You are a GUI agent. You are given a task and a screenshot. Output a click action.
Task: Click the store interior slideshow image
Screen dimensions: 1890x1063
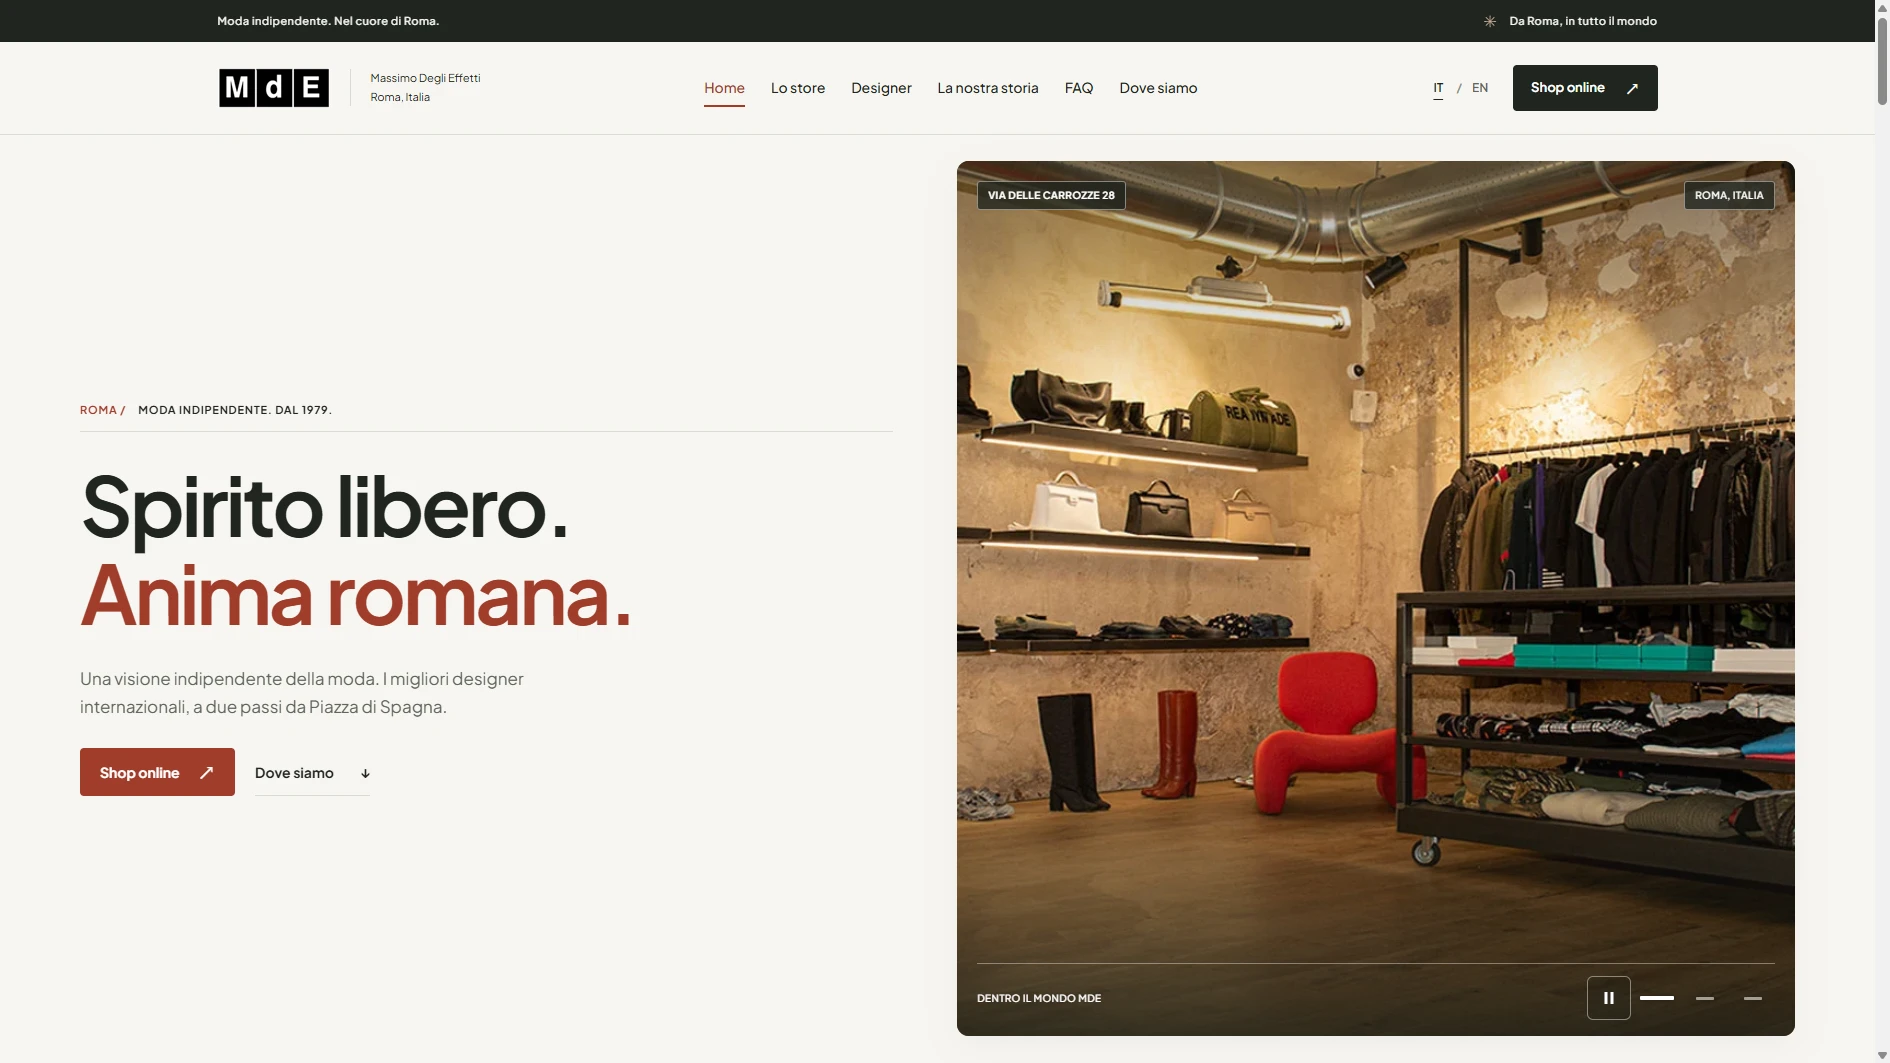tap(1376, 598)
